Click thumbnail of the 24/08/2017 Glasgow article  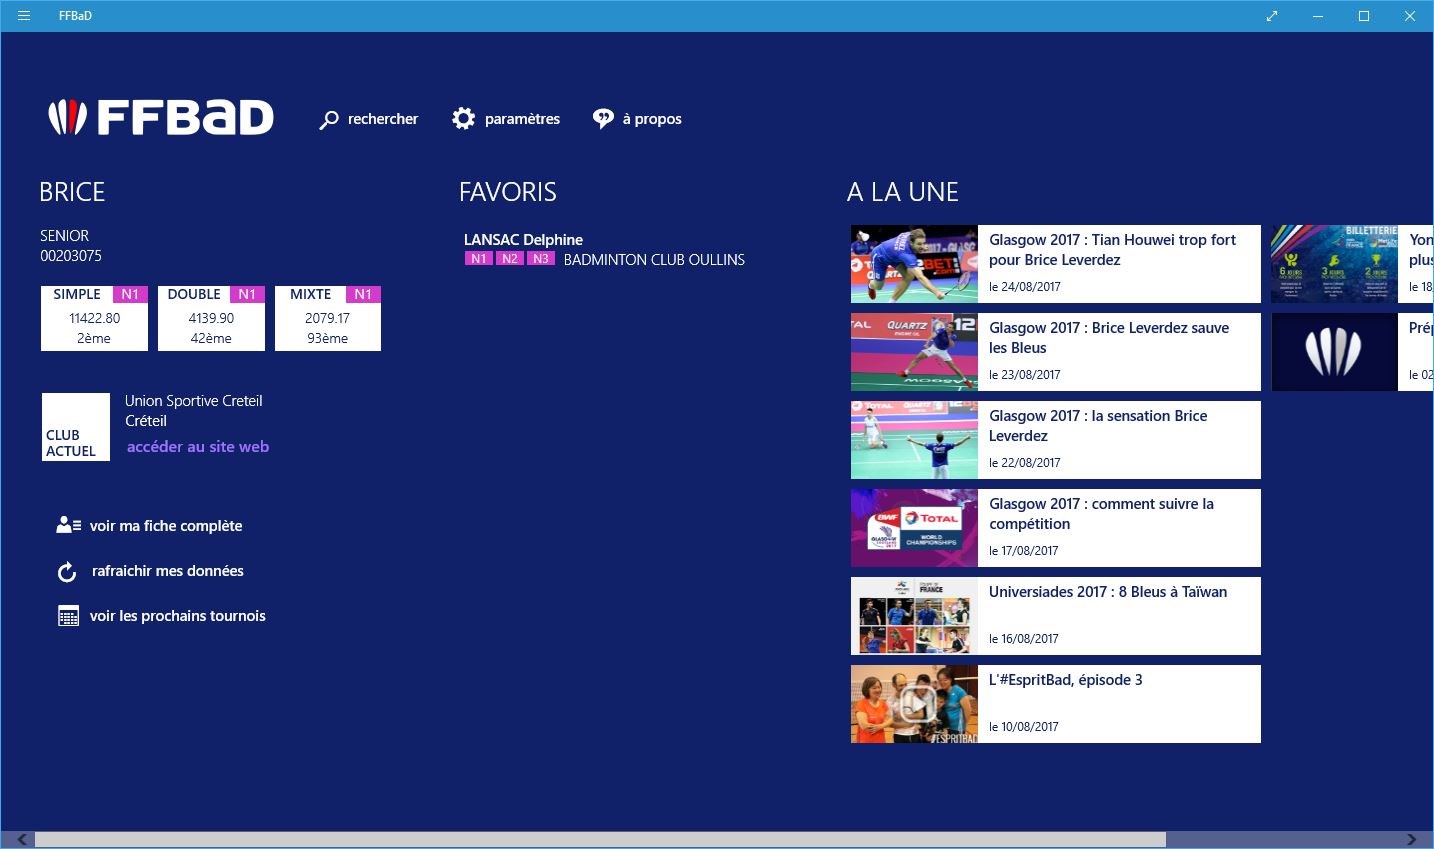914,264
